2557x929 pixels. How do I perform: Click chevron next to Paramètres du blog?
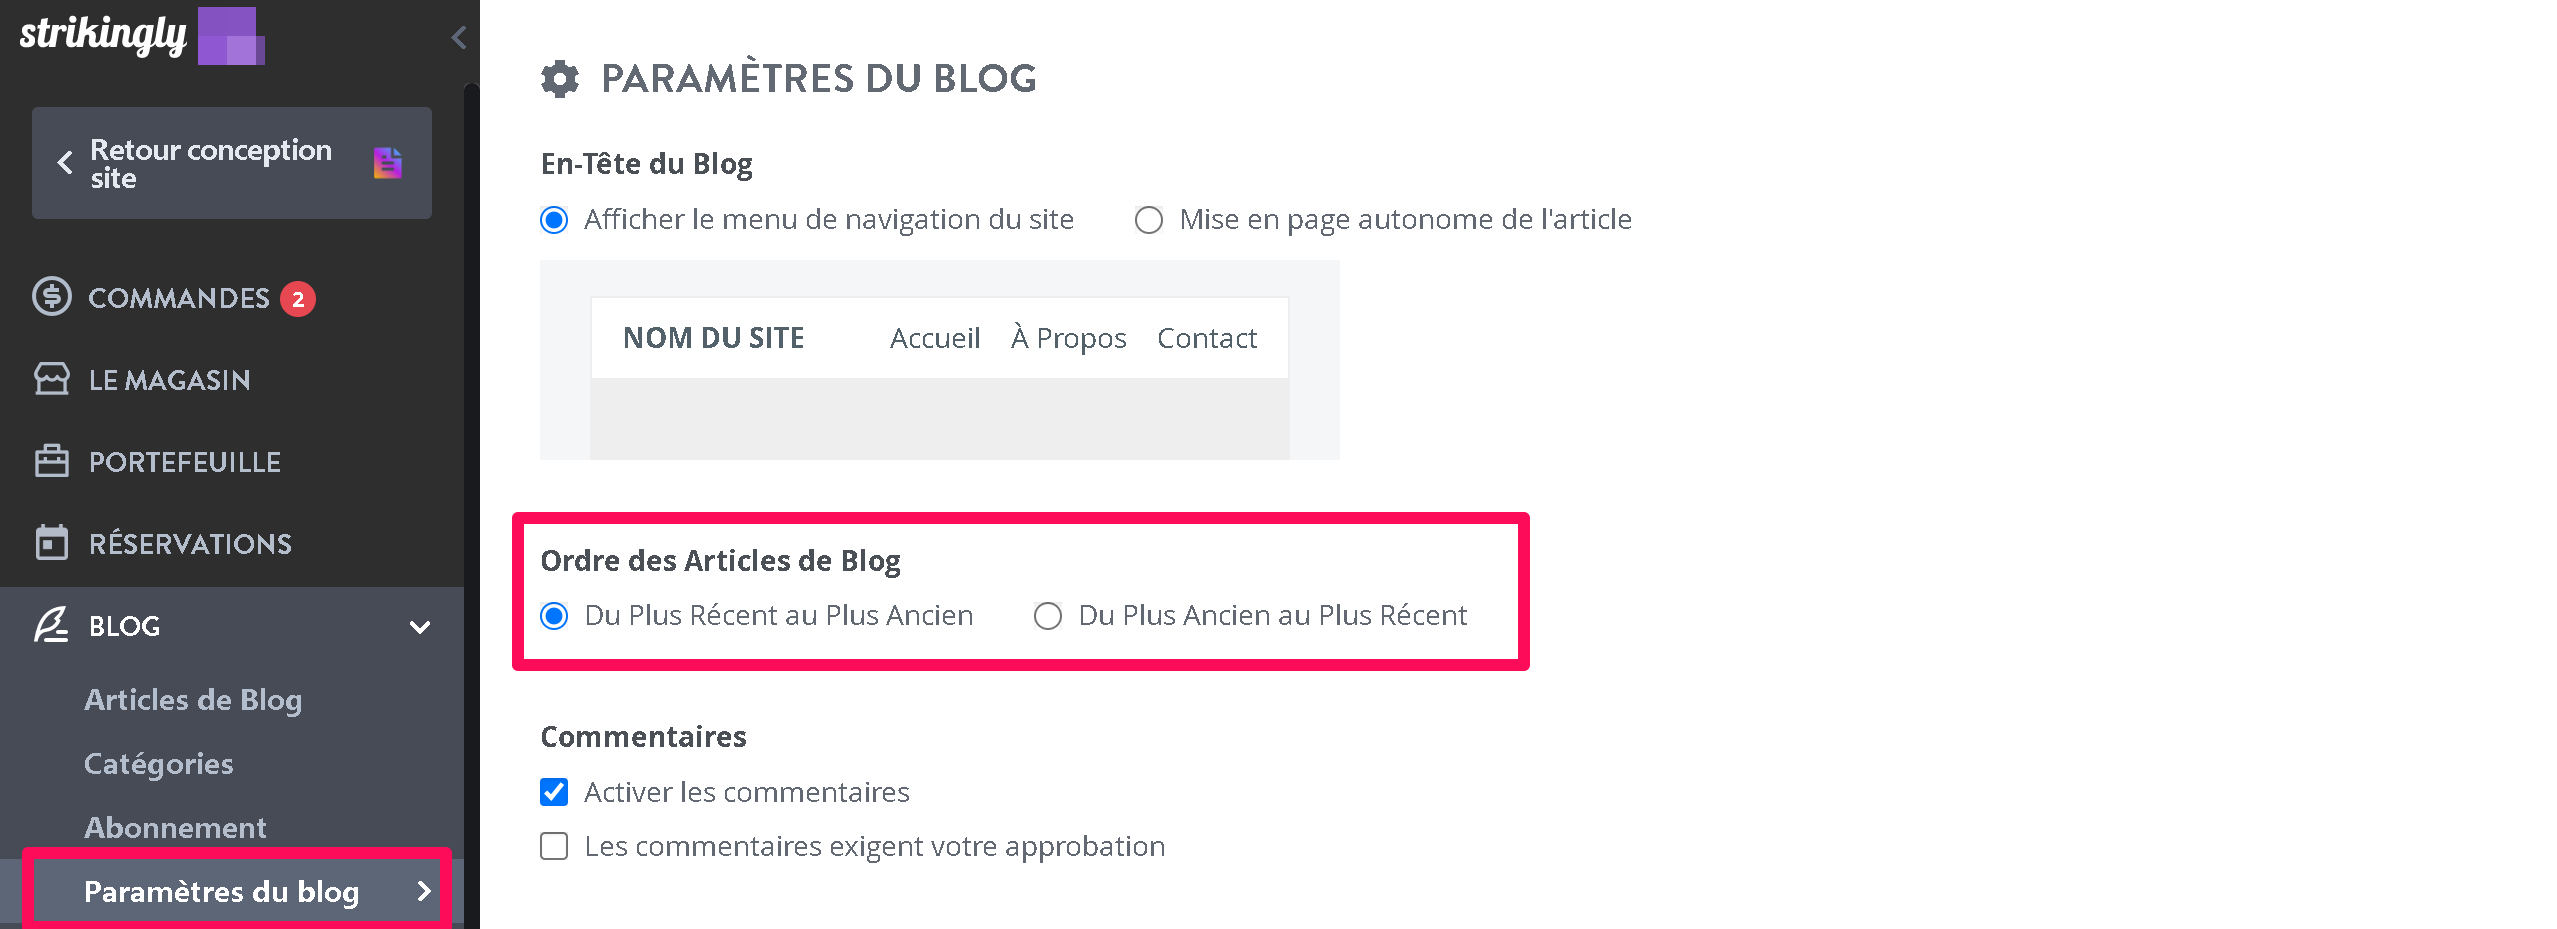[424, 891]
